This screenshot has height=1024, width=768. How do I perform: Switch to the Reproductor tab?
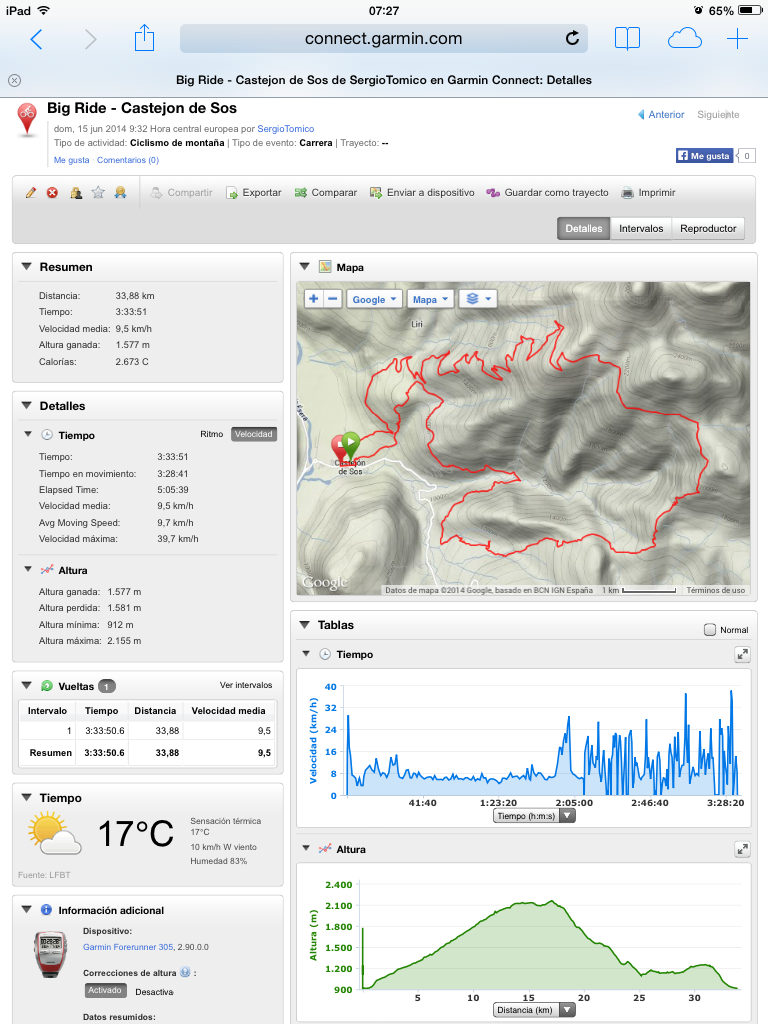click(x=708, y=229)
